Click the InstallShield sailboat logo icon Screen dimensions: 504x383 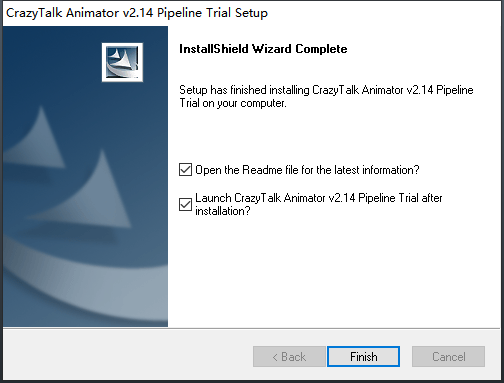point(122,62)
